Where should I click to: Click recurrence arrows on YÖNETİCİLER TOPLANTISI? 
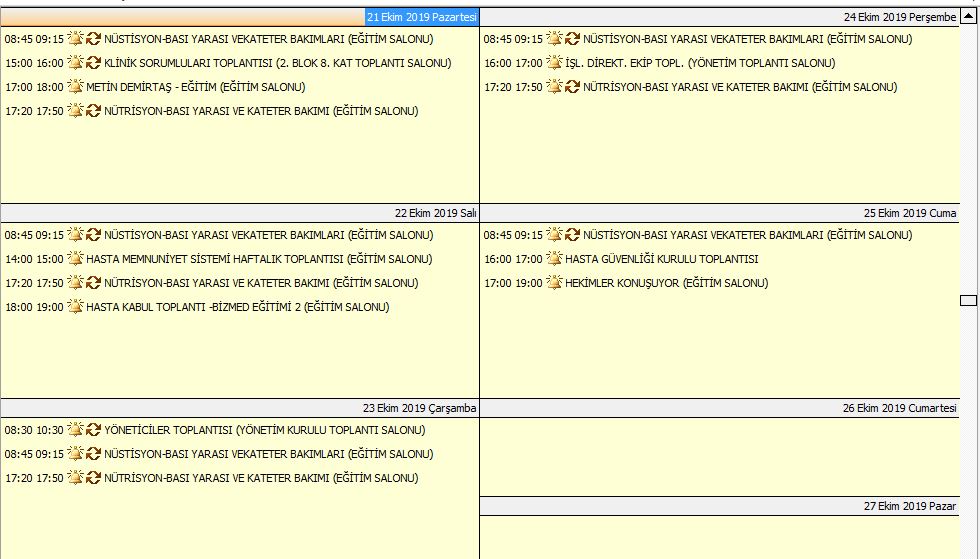pos(93,430)
